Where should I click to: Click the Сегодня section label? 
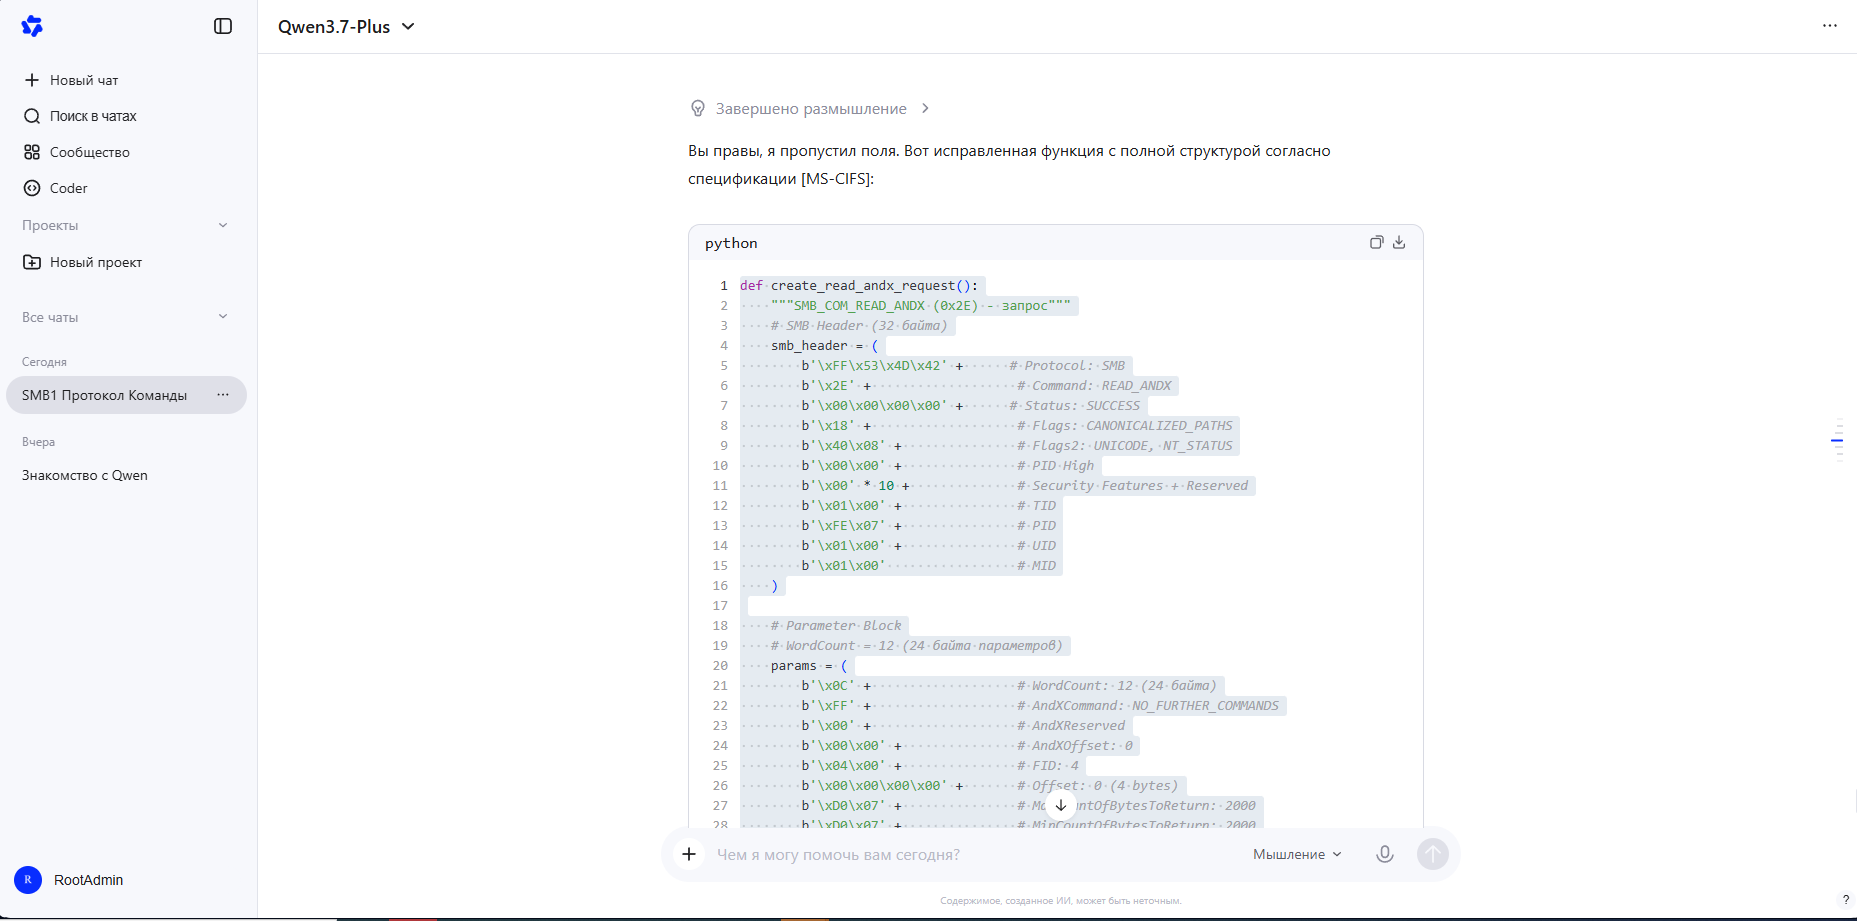(x=44, y=362)
